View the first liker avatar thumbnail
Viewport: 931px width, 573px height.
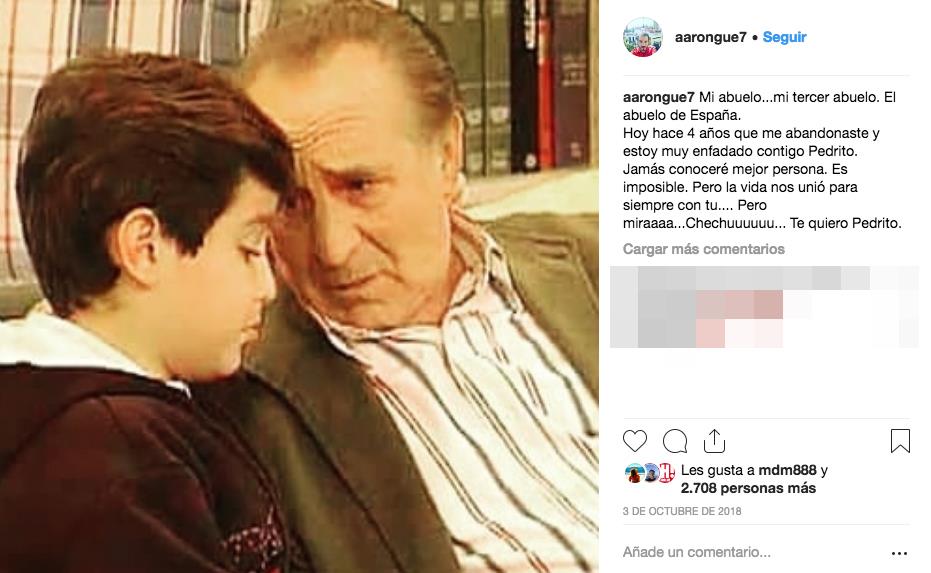tap(634, 473)
